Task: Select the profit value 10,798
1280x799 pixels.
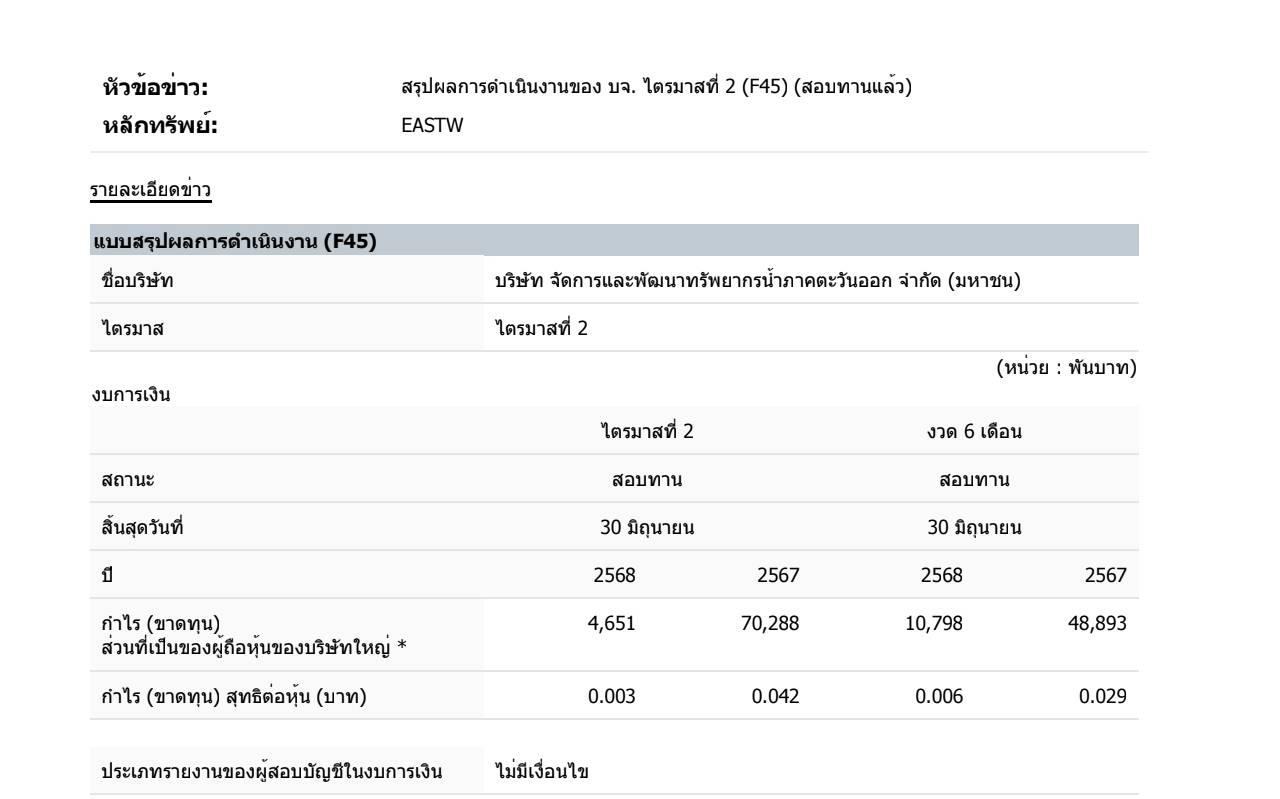Action: [x=935, y=624]
